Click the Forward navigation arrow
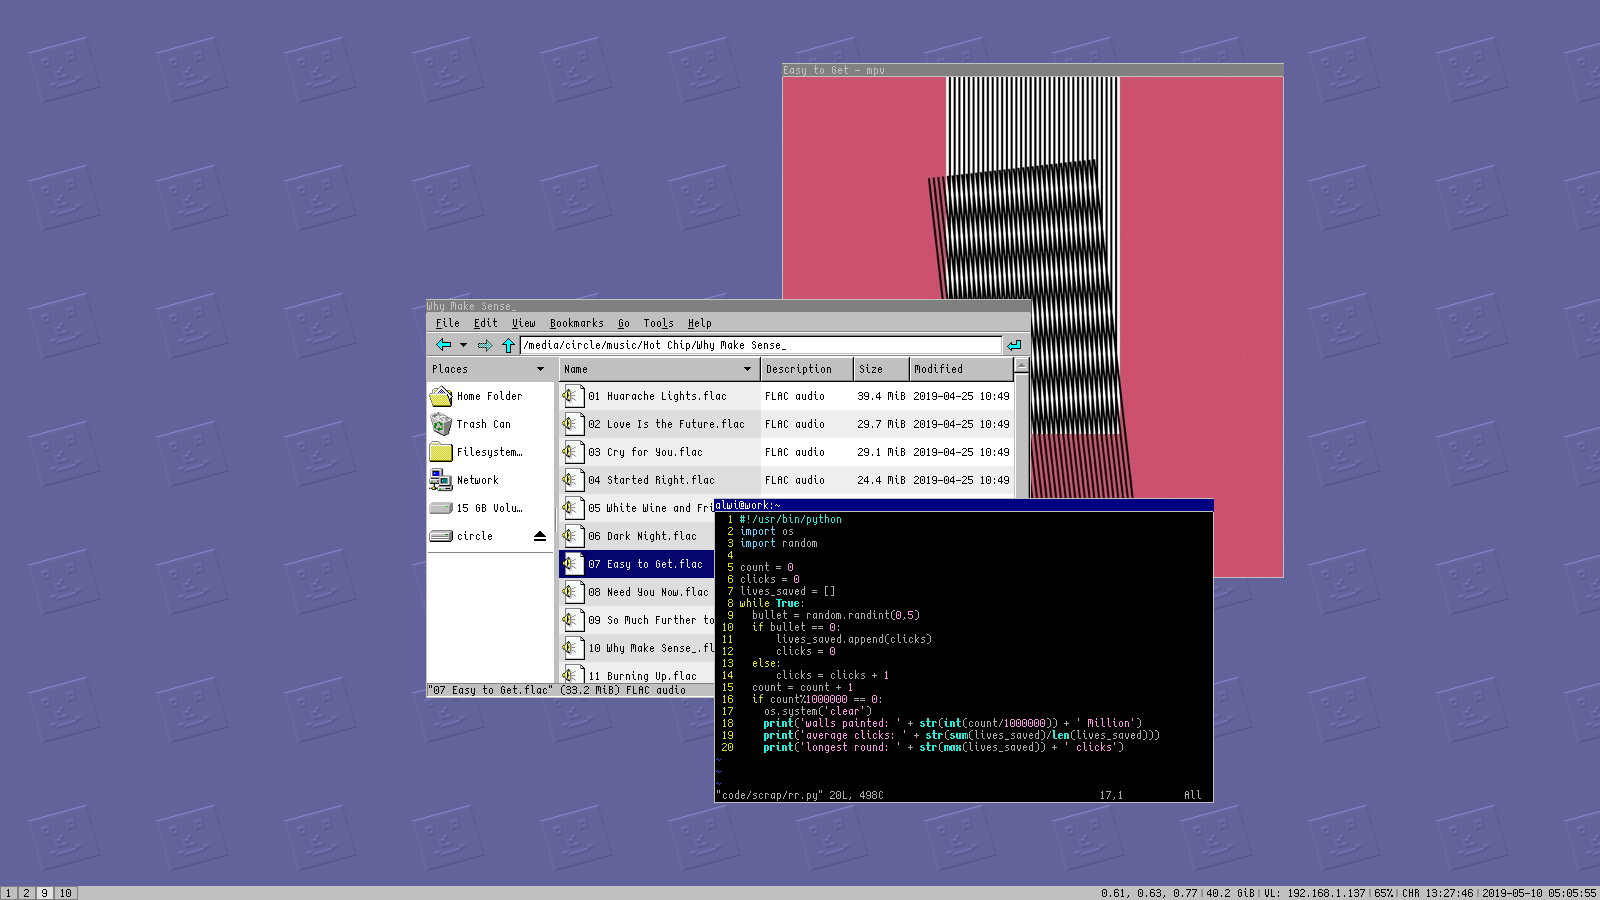Viewport: 1600px width, 900px height. pyautogui.click(x=485, y=345)
